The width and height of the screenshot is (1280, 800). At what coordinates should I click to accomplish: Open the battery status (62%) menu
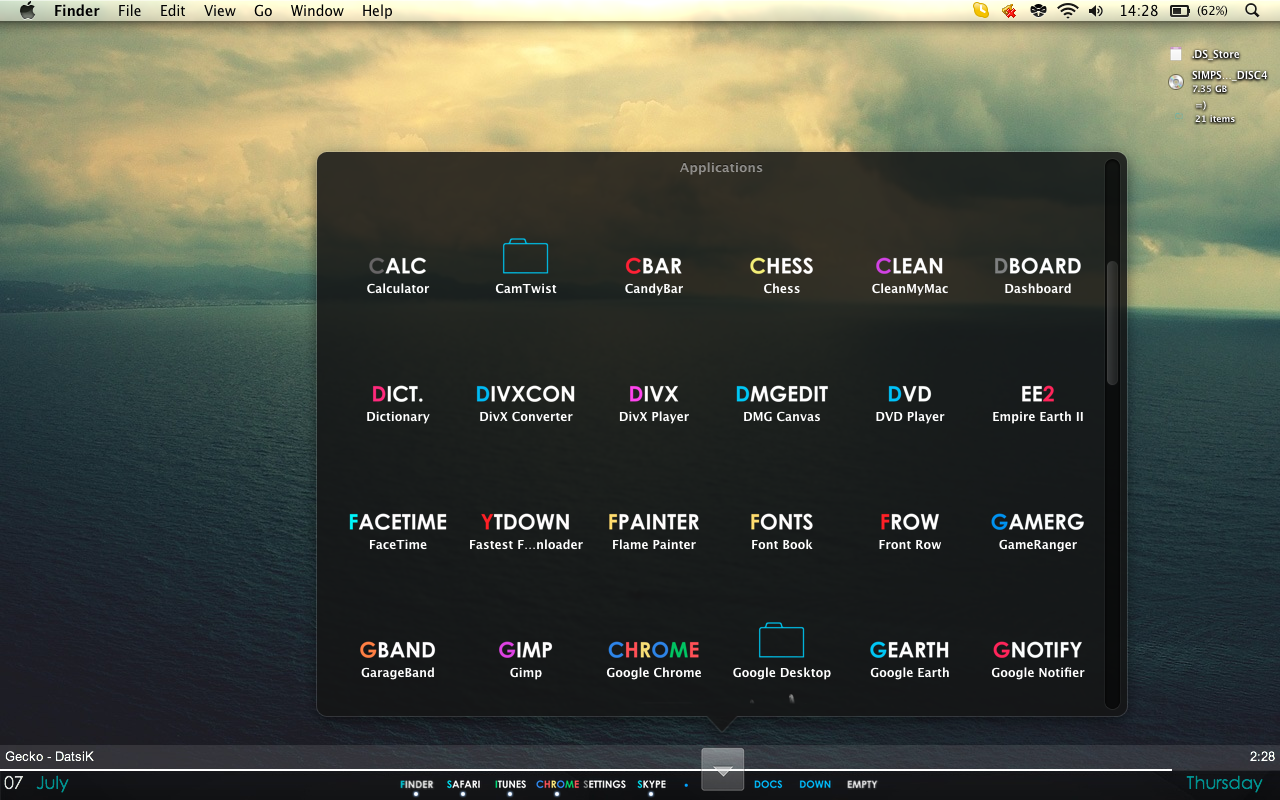pyautogui.click(x=1199, y=11)
